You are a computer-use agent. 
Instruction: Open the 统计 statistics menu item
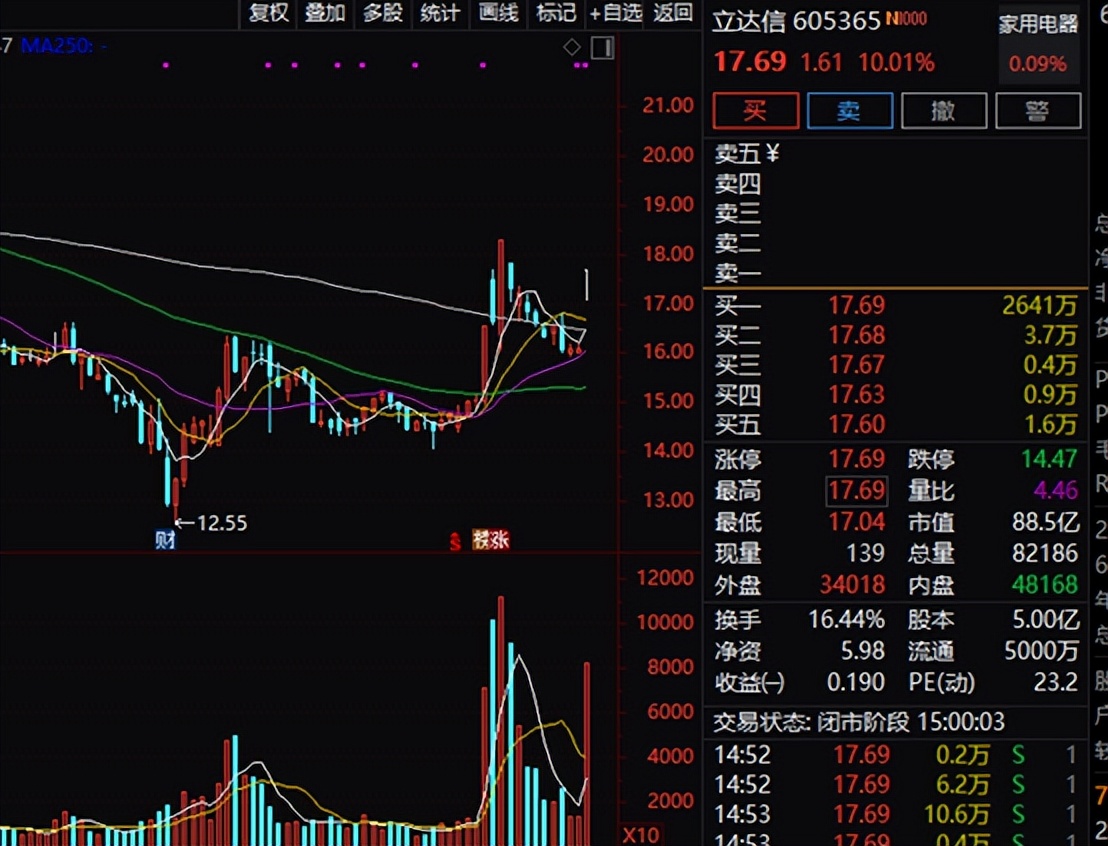coord(440,13)
